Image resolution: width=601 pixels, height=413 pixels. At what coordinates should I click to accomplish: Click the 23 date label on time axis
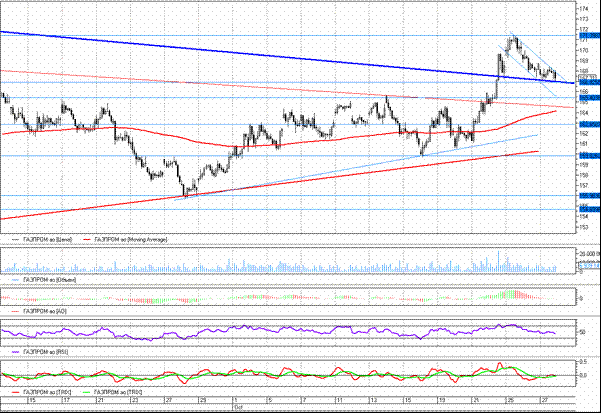(133, 400)
